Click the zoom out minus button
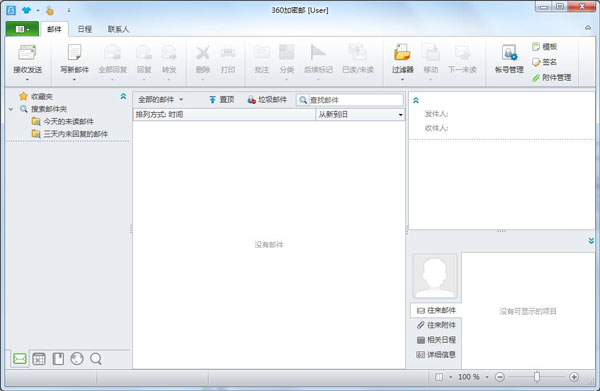 coord(499,377)
